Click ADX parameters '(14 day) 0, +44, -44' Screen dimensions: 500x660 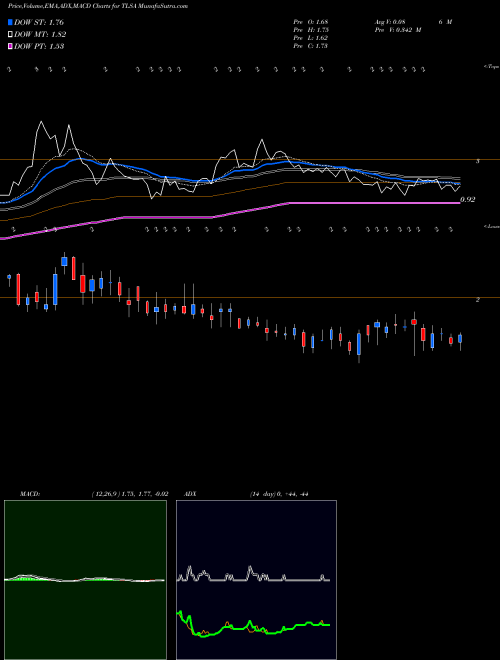click(279, 494)
